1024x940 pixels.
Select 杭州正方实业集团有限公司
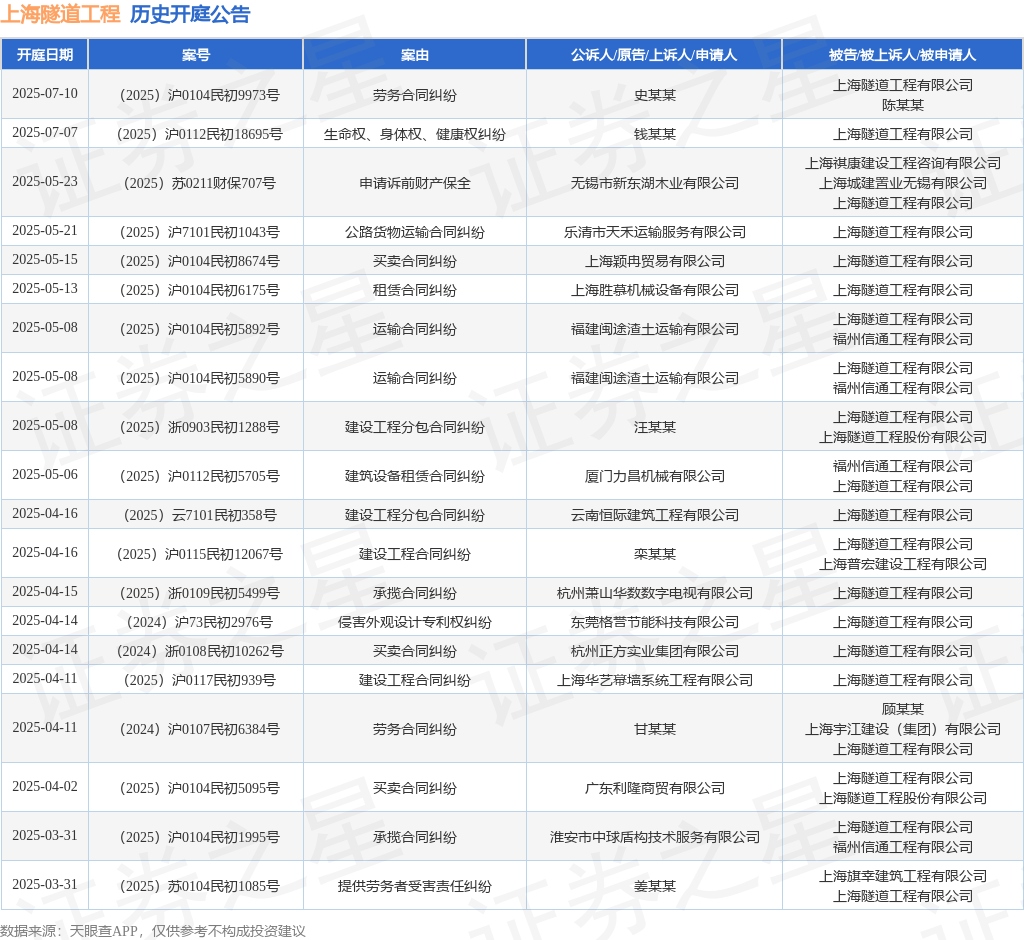(654, 651)
